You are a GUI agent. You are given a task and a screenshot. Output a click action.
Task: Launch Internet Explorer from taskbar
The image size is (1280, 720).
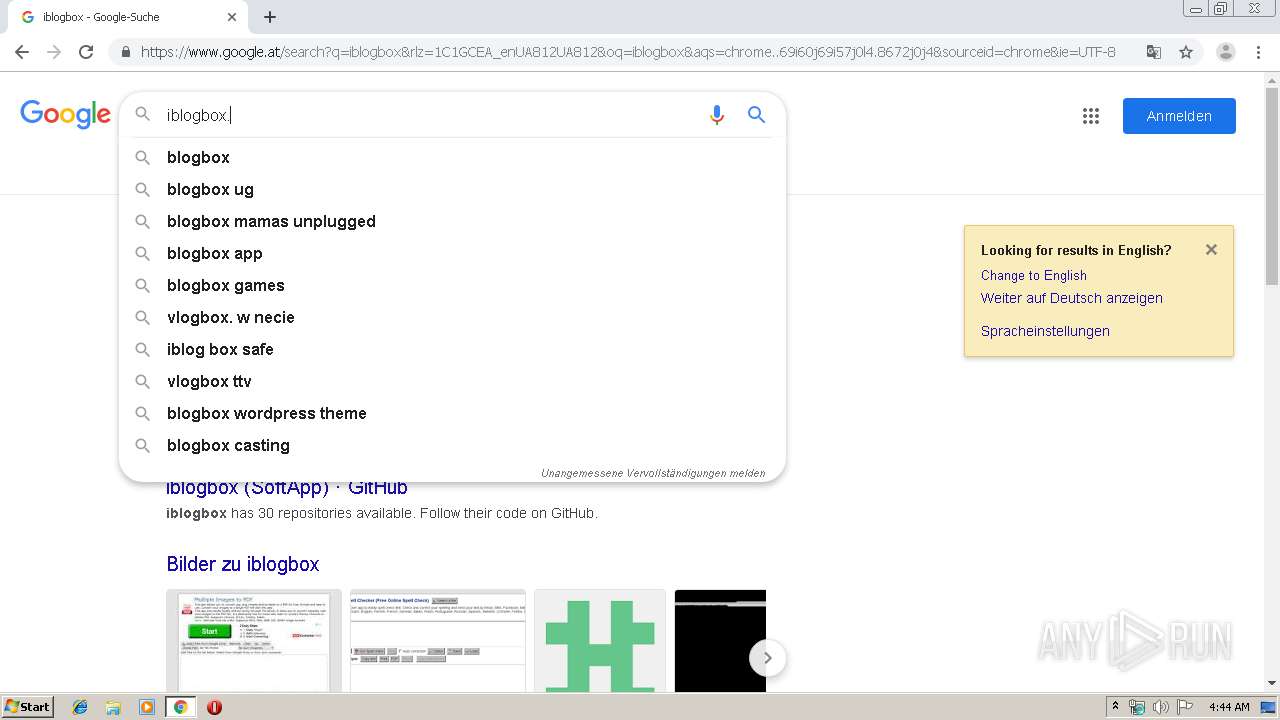coord(80,707)
